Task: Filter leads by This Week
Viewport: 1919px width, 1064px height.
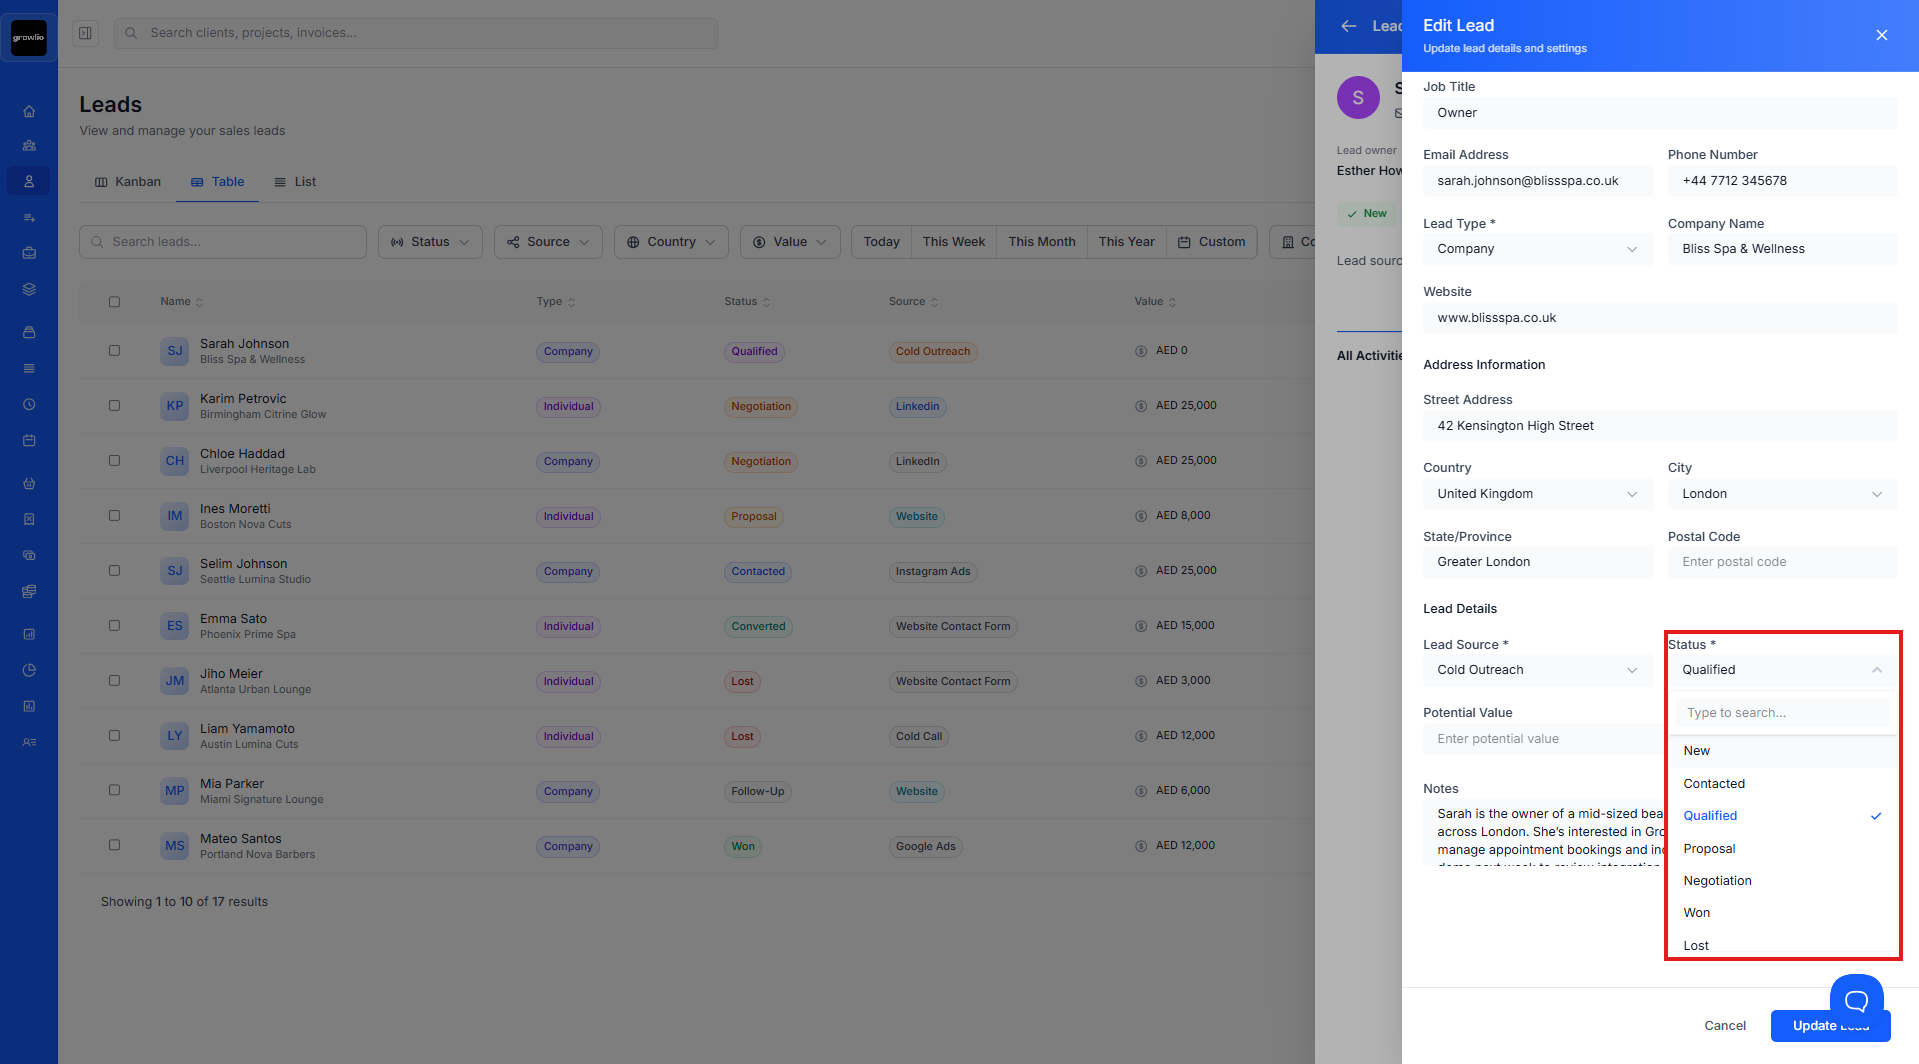Action: click(x=953, y=242)
